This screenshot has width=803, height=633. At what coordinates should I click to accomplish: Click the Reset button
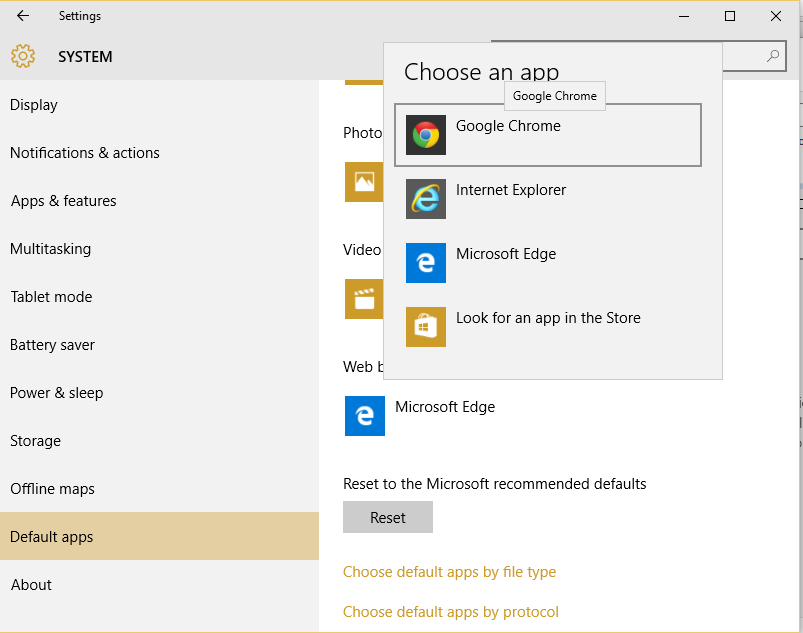tap(388, 517)
